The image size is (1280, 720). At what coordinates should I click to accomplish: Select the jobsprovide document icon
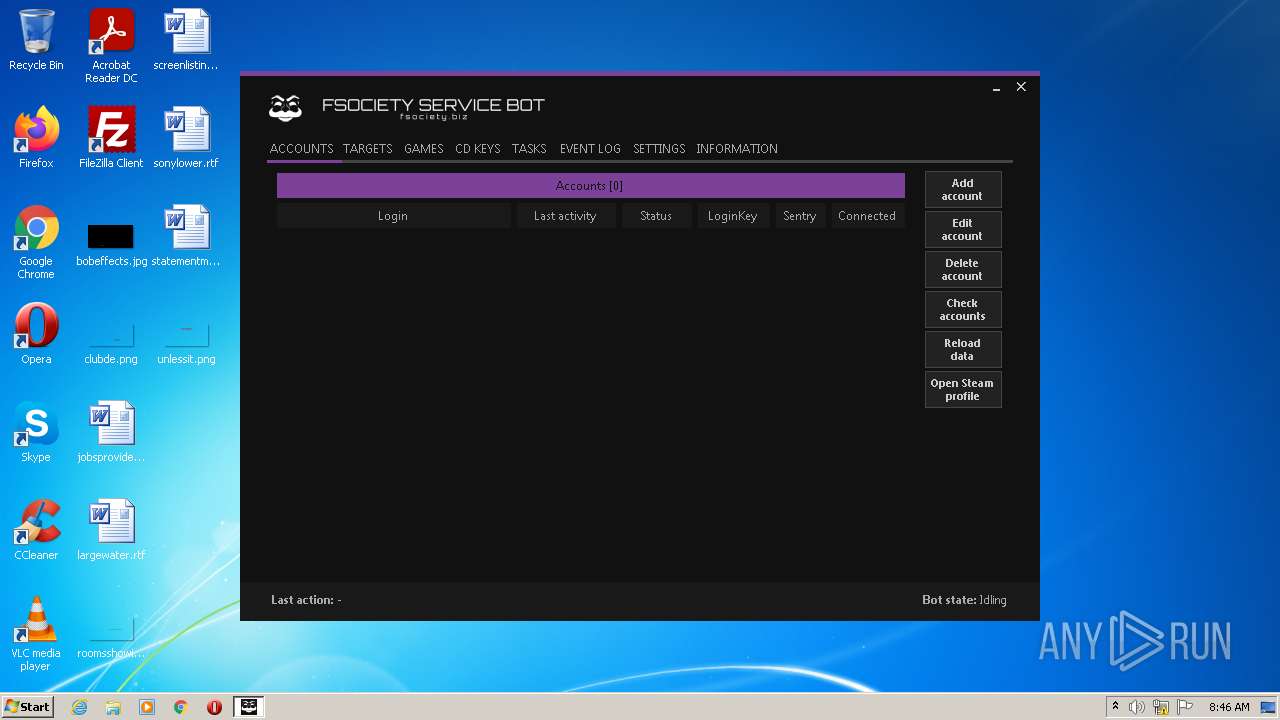[111, 432]
